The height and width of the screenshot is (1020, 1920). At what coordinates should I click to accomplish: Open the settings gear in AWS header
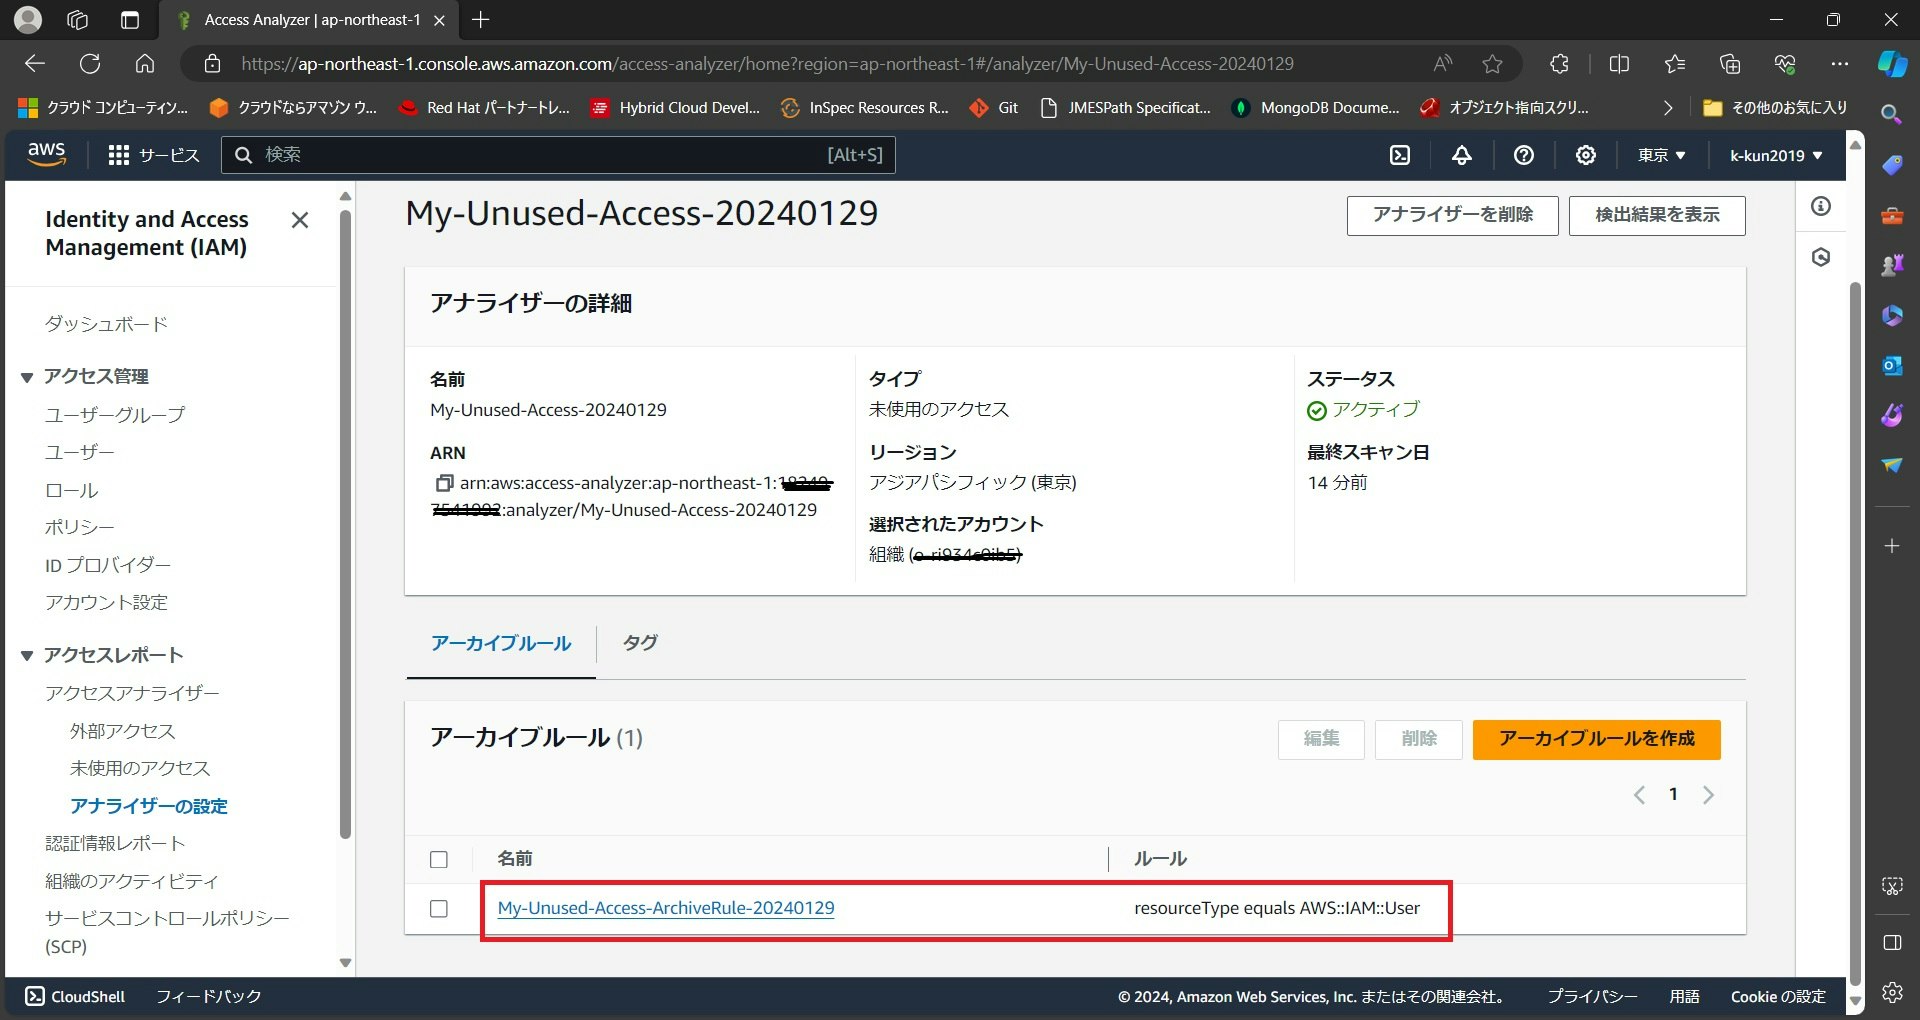[x=1586, y=155]
